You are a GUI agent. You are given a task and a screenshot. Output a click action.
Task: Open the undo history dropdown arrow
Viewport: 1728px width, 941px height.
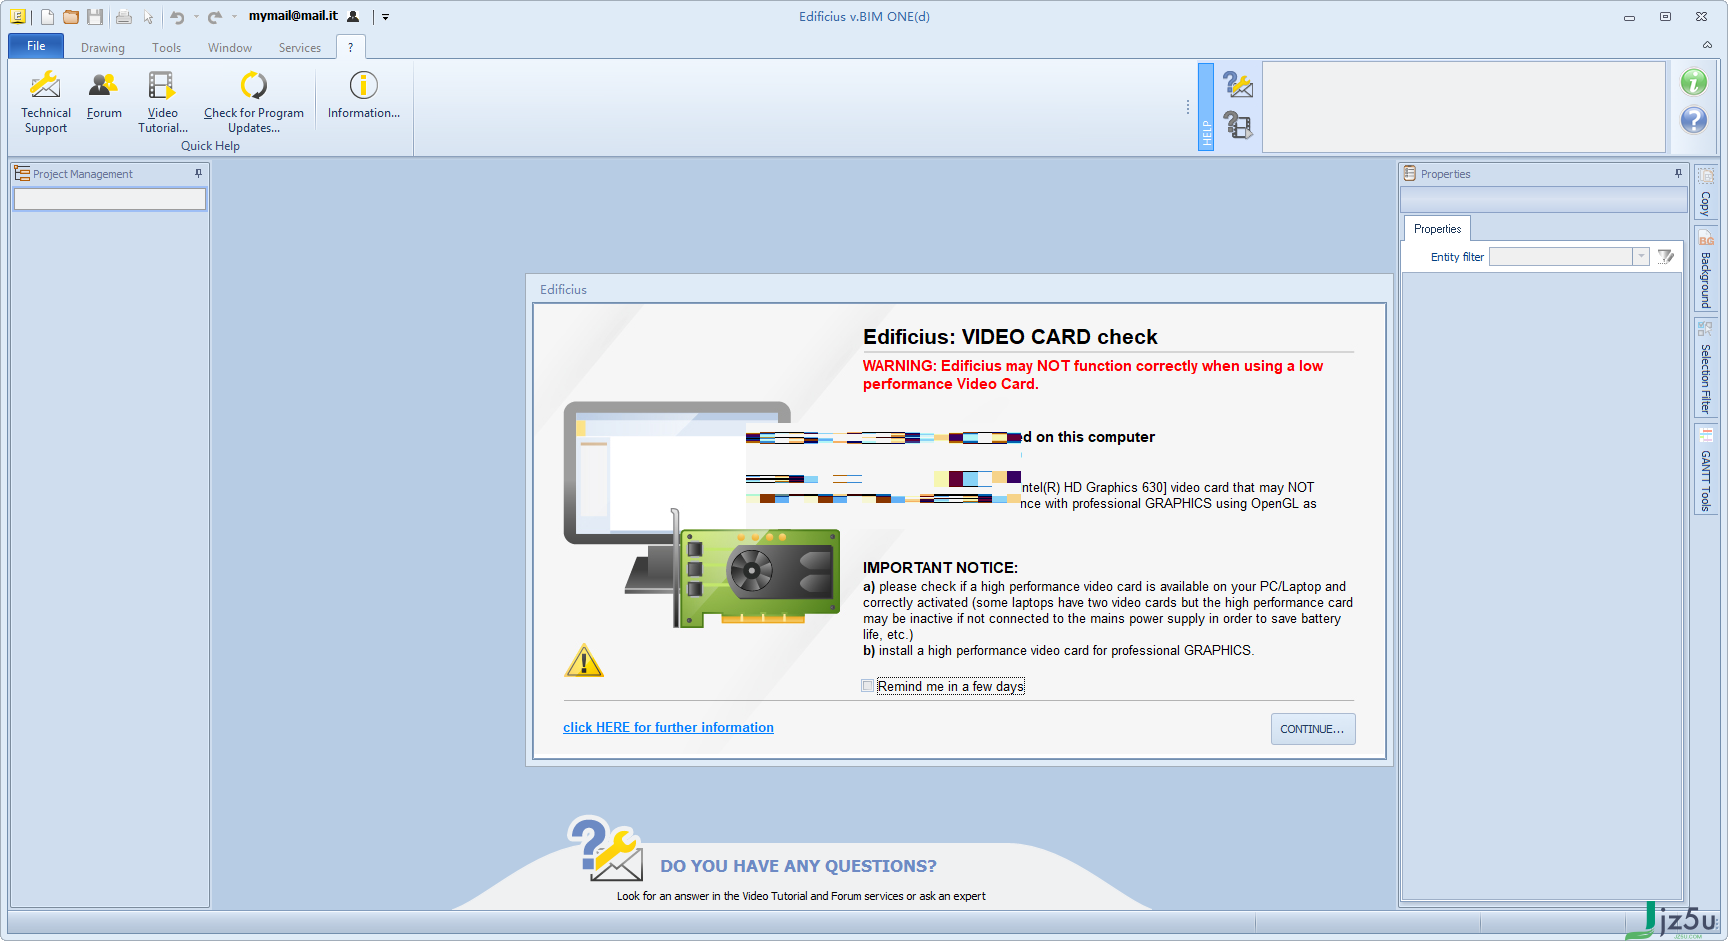[x=196, y=17]
